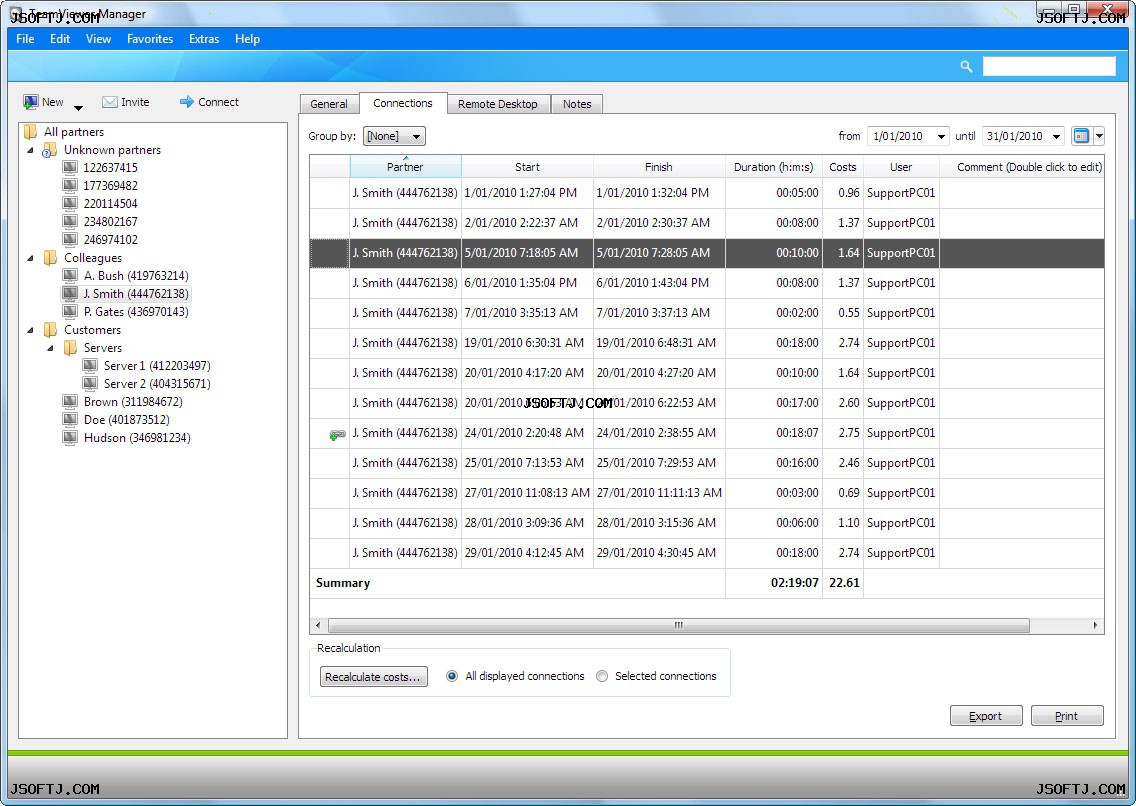Click computer icon next to Server 2
The height and width of the screenshot is (806, 1136).
click(x=90, y=384)
